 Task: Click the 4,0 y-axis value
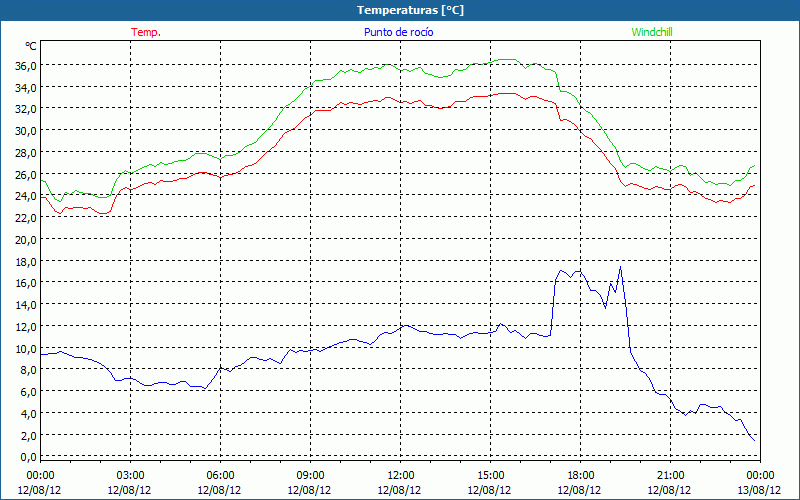pyautogui.click(x=28, y=414)
